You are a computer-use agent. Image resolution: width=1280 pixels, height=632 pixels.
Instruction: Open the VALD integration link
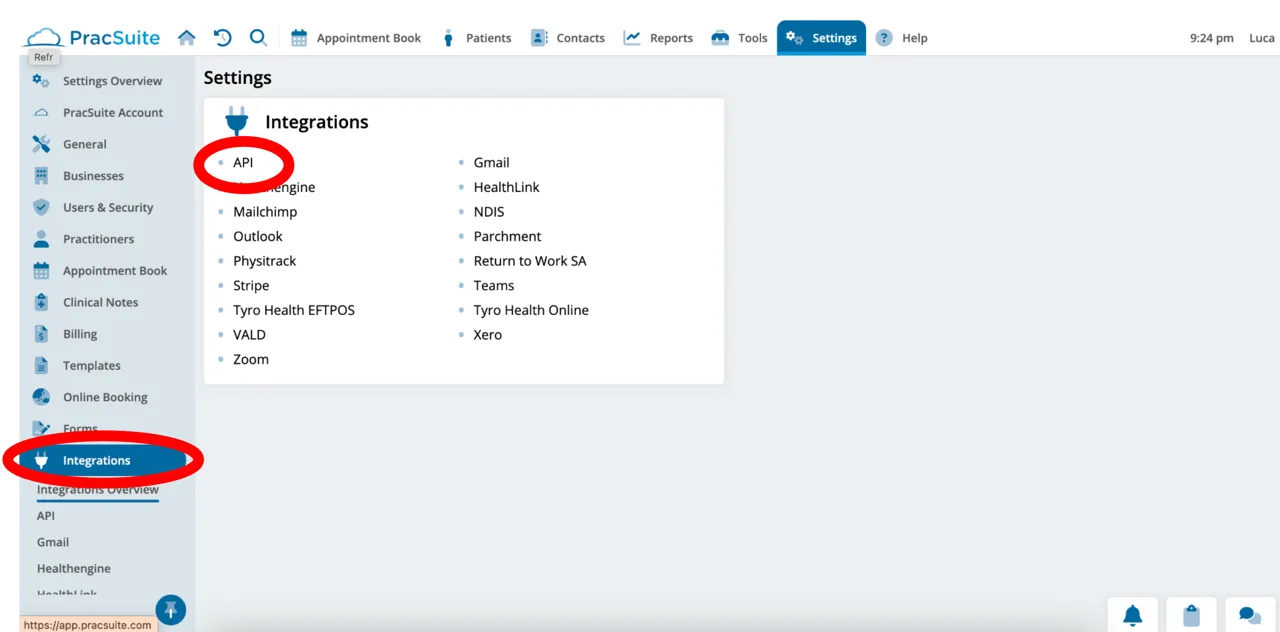click(250, 335)
